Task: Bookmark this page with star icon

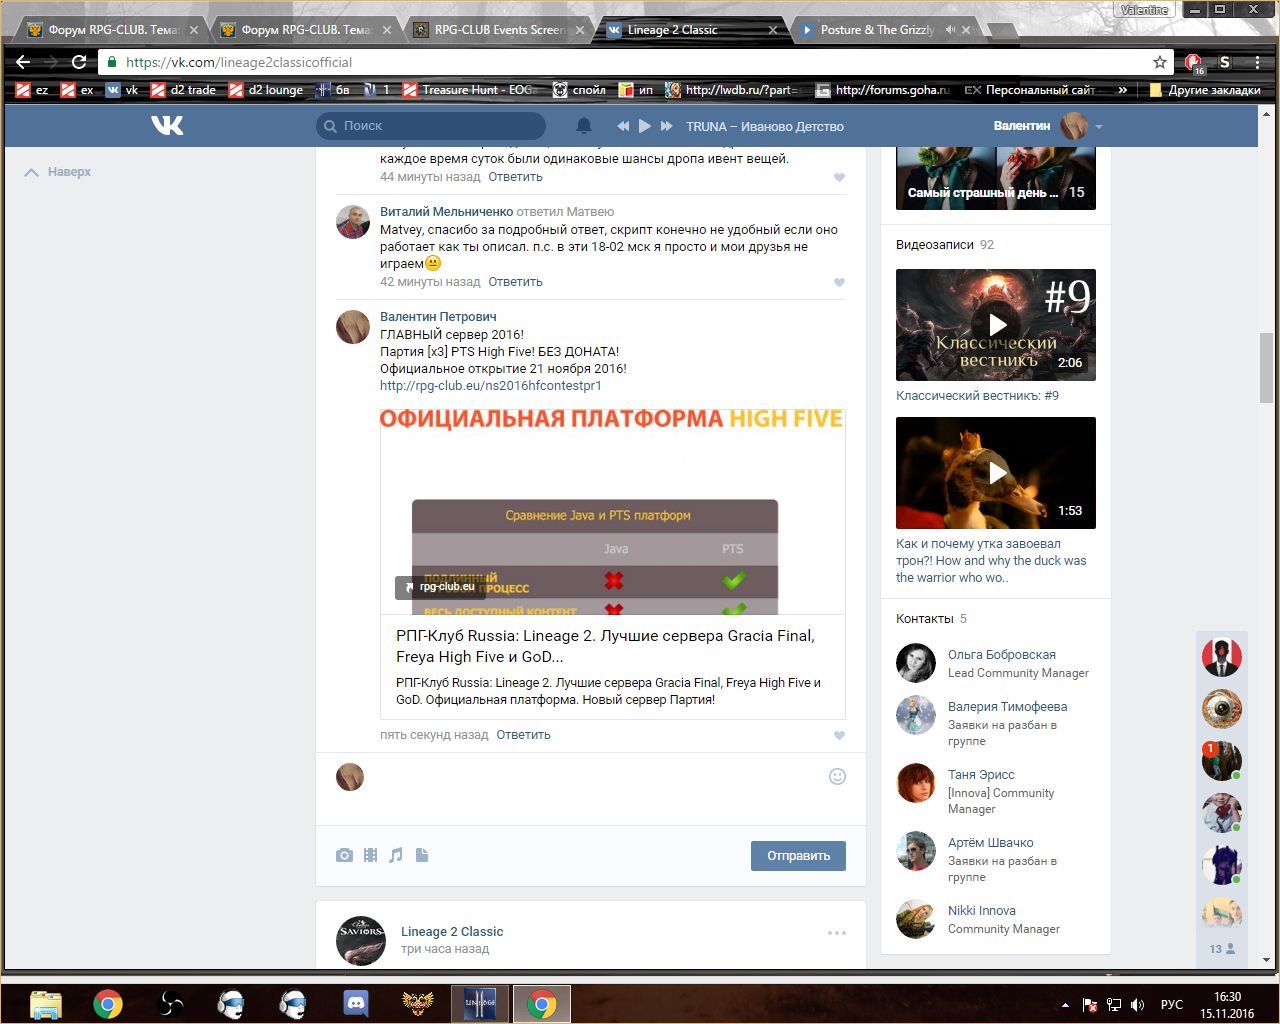Action: [1160, 62]
